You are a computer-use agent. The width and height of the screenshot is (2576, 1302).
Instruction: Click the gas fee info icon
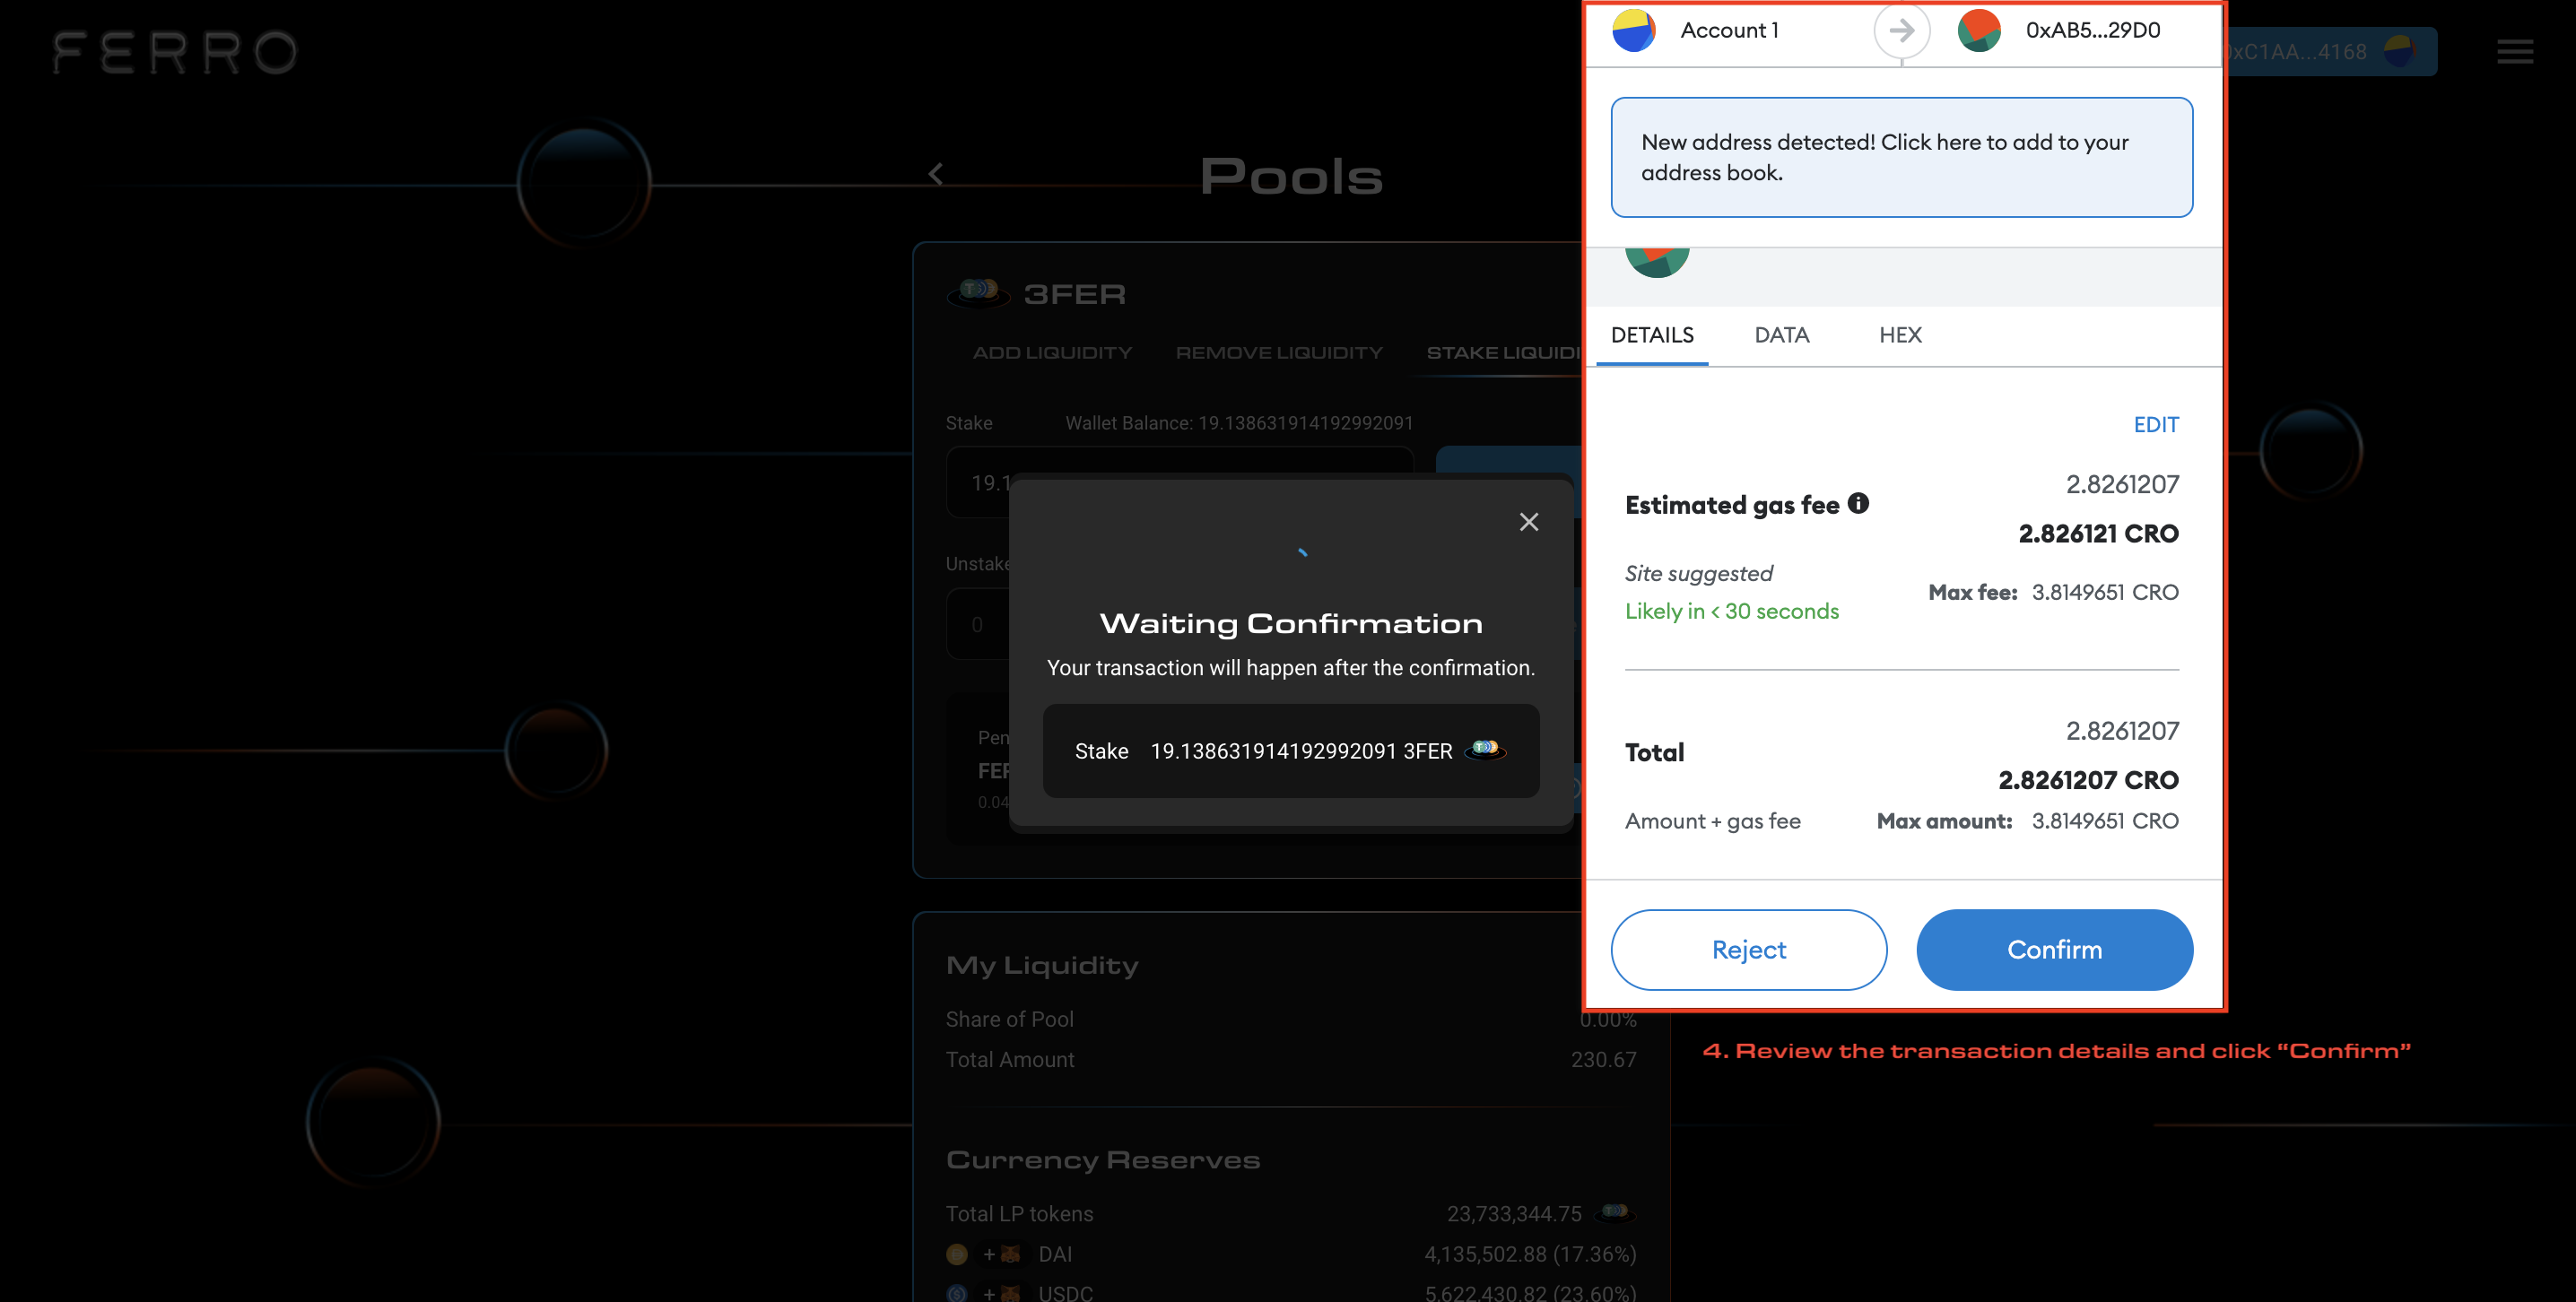1858,503
